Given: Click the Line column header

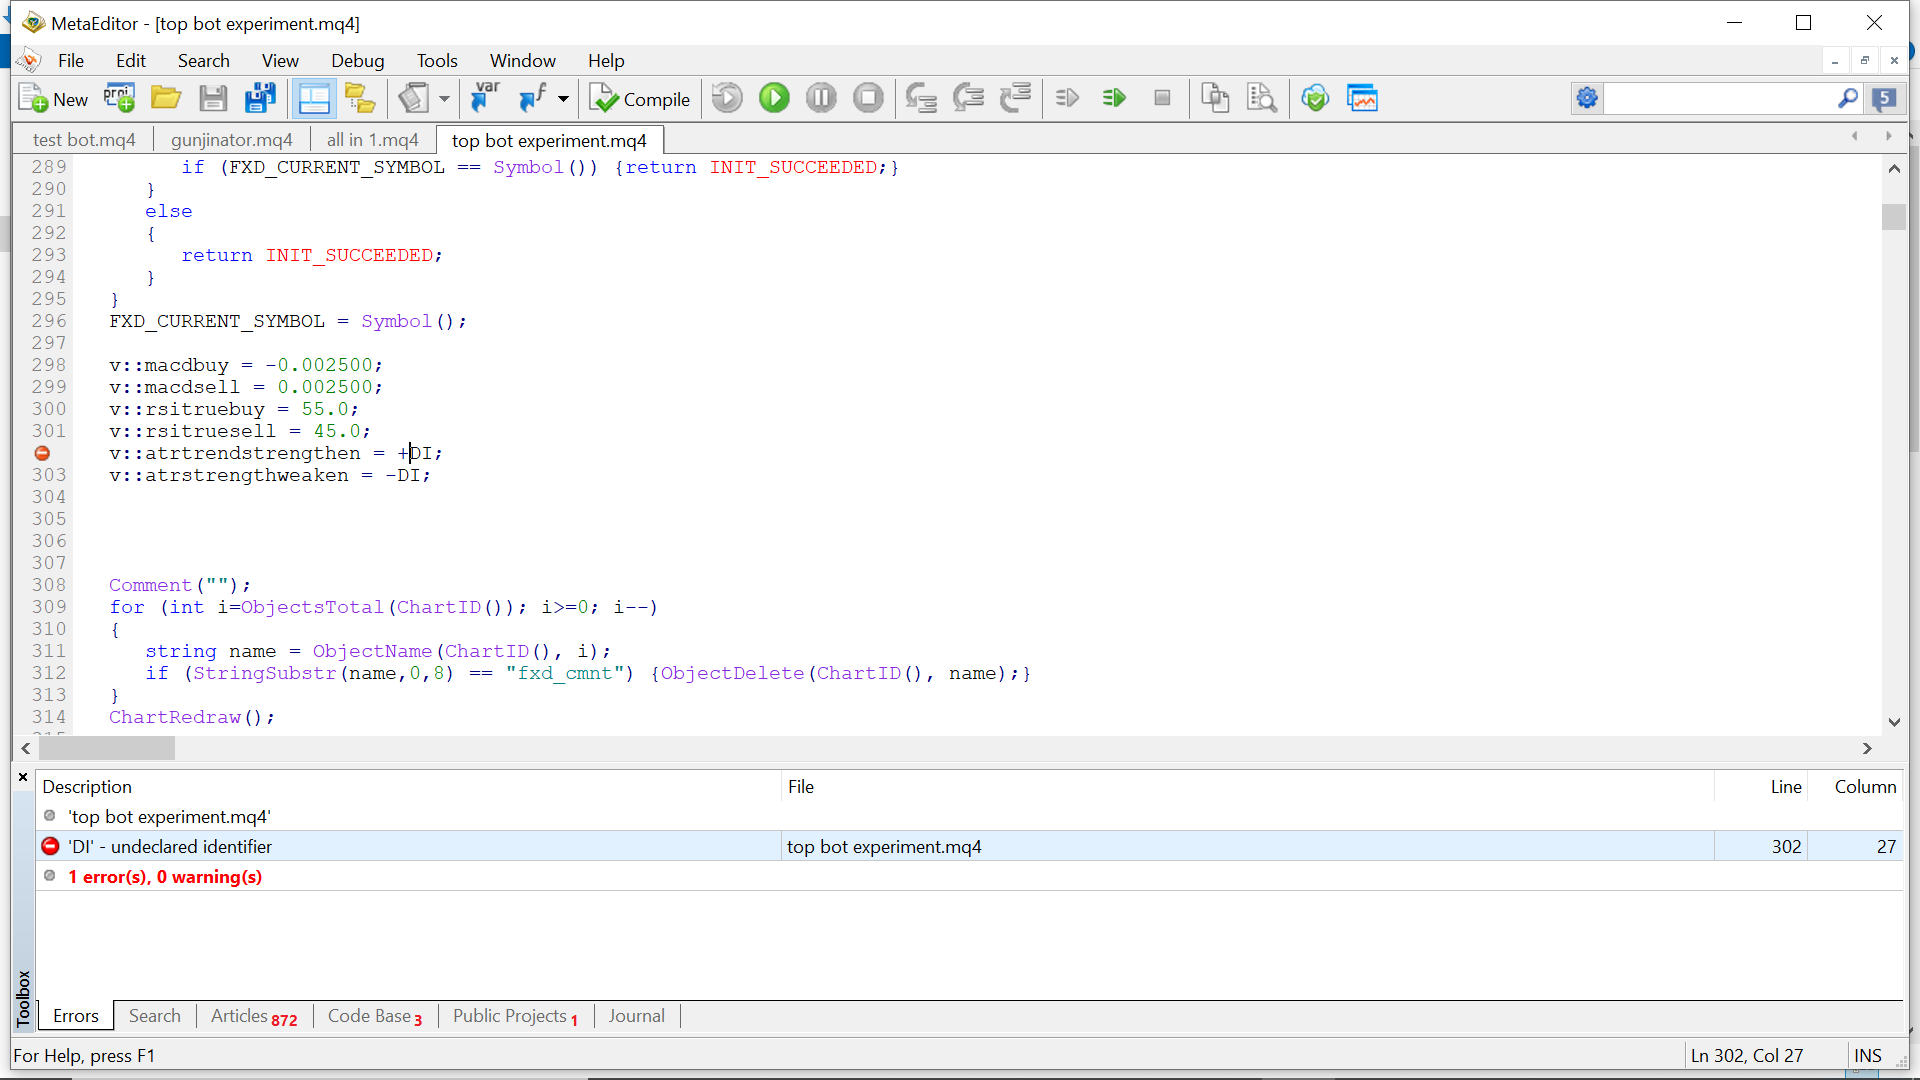Looking at the screenshot, I should [1761, 787].
